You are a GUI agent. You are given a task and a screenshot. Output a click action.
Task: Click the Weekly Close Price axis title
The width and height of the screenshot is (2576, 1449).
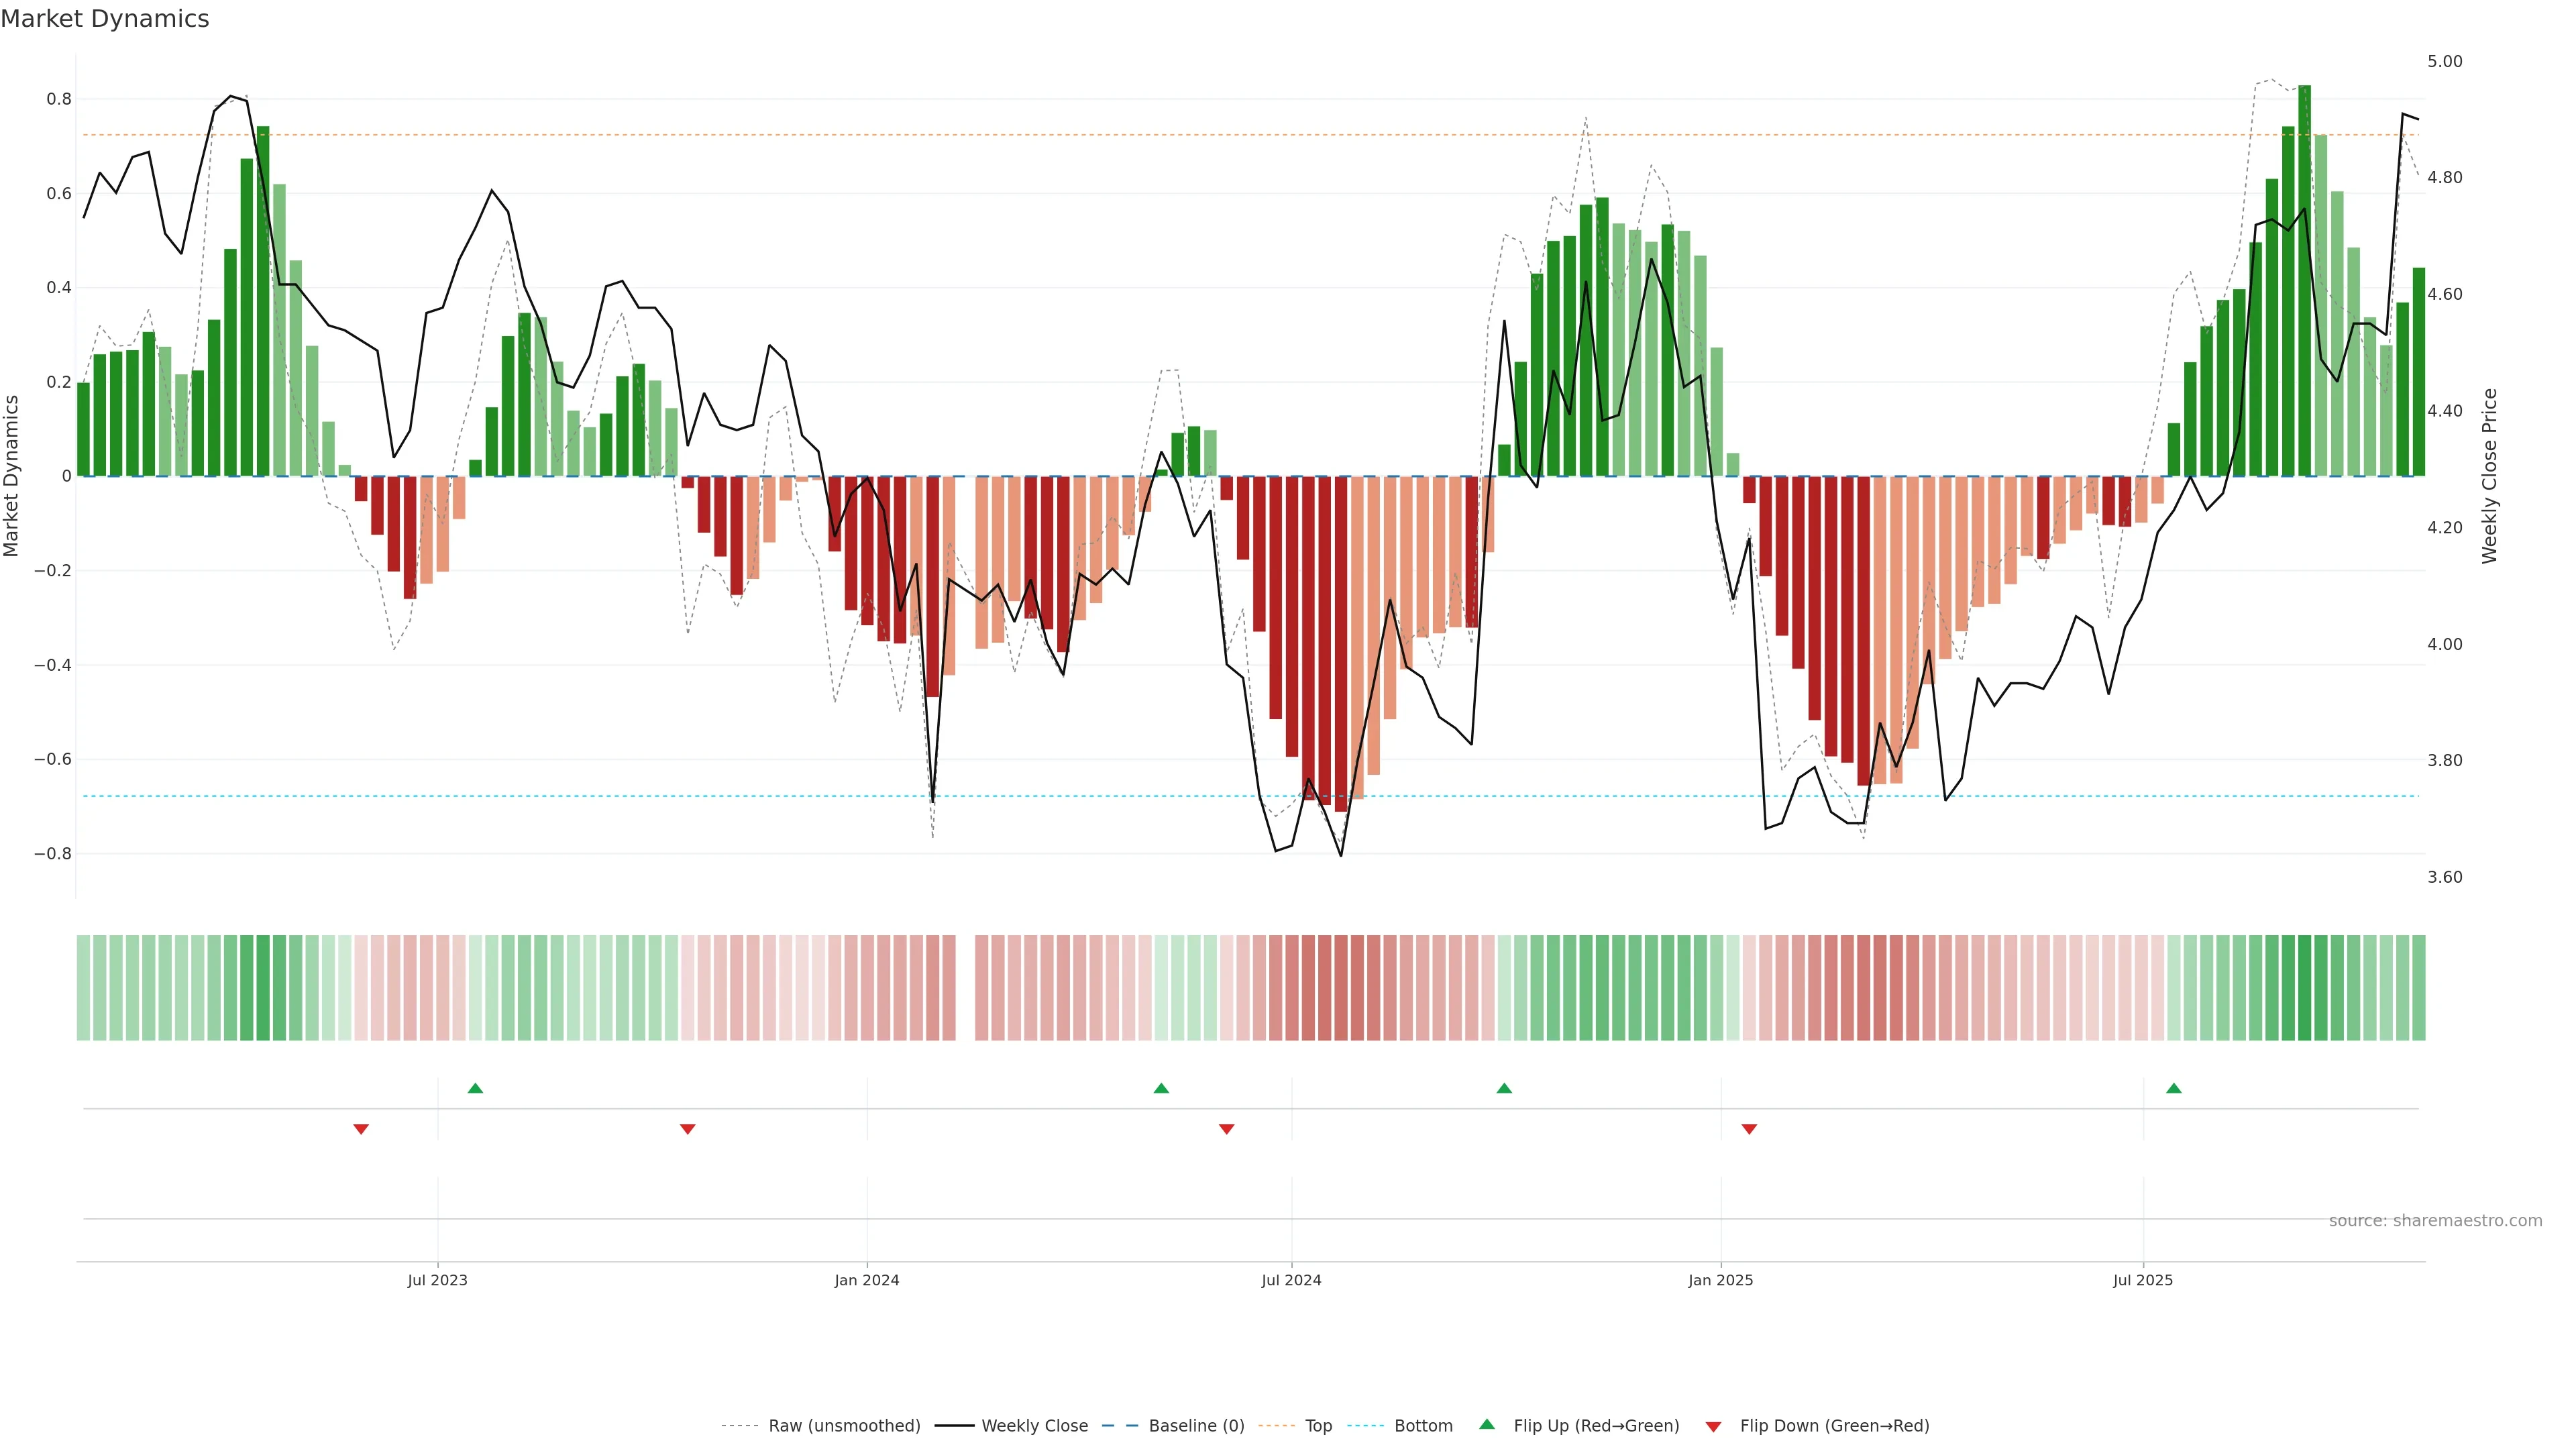click(2489, 476)
